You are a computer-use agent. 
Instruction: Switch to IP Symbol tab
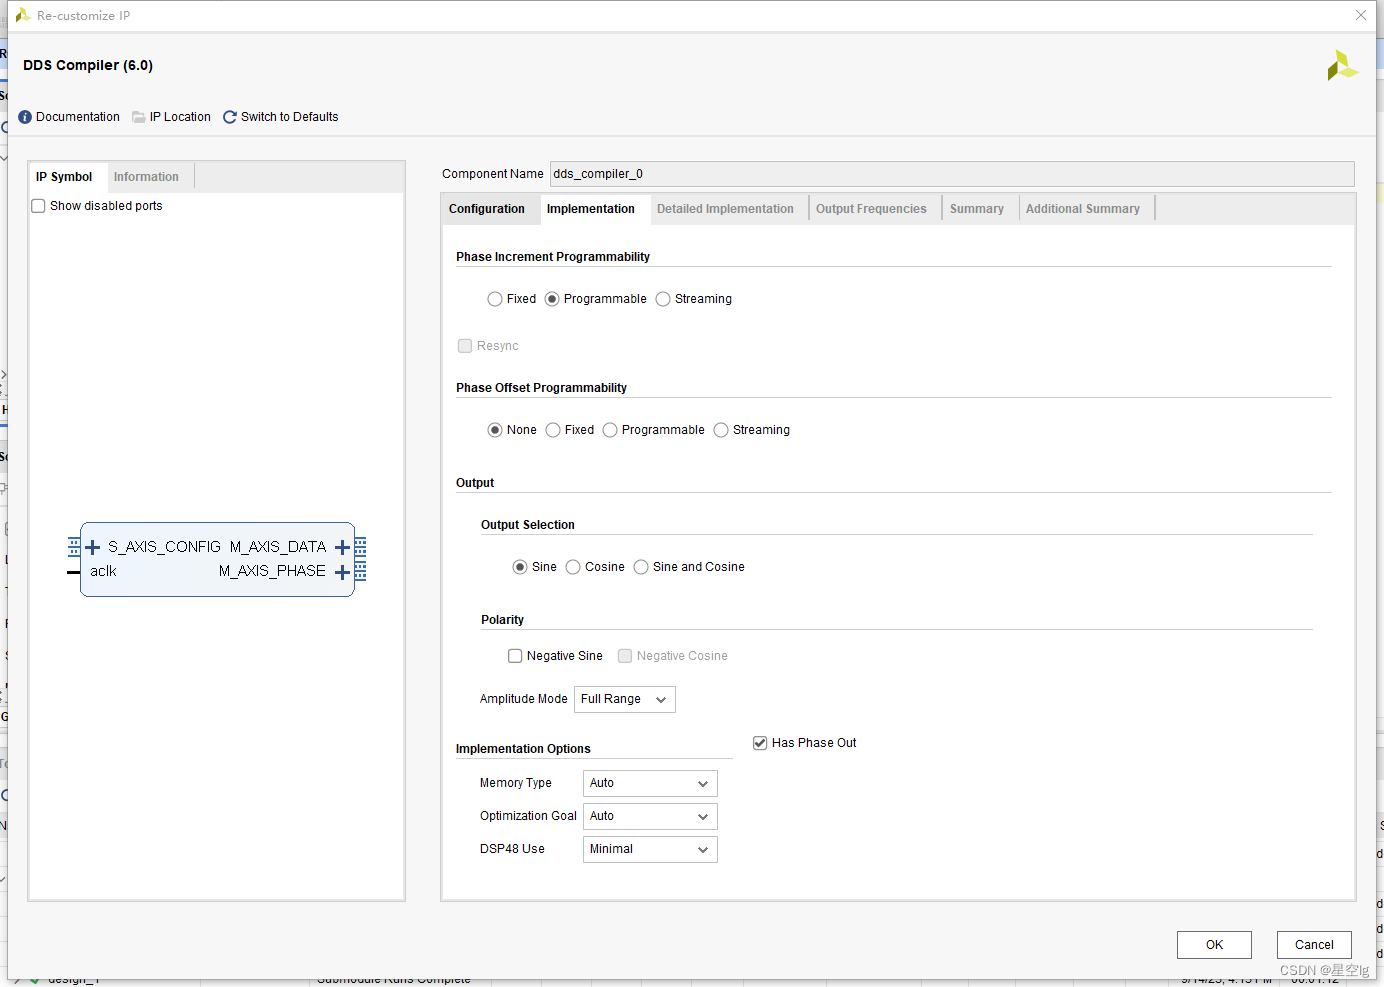coord(64,177)
